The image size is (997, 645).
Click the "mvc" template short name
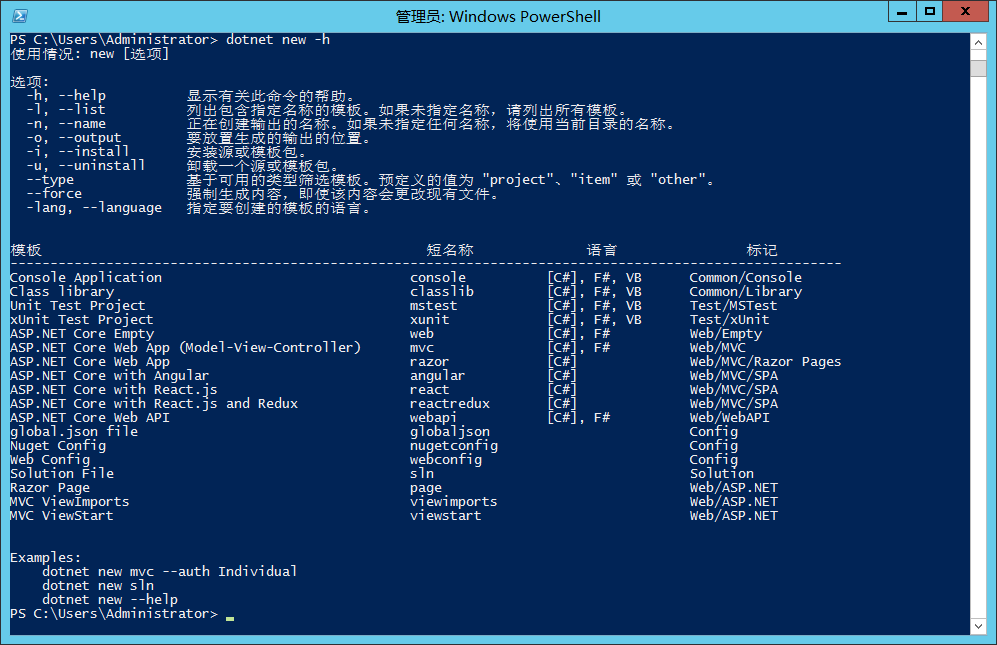pyautogui.click(x=420, y=347)
